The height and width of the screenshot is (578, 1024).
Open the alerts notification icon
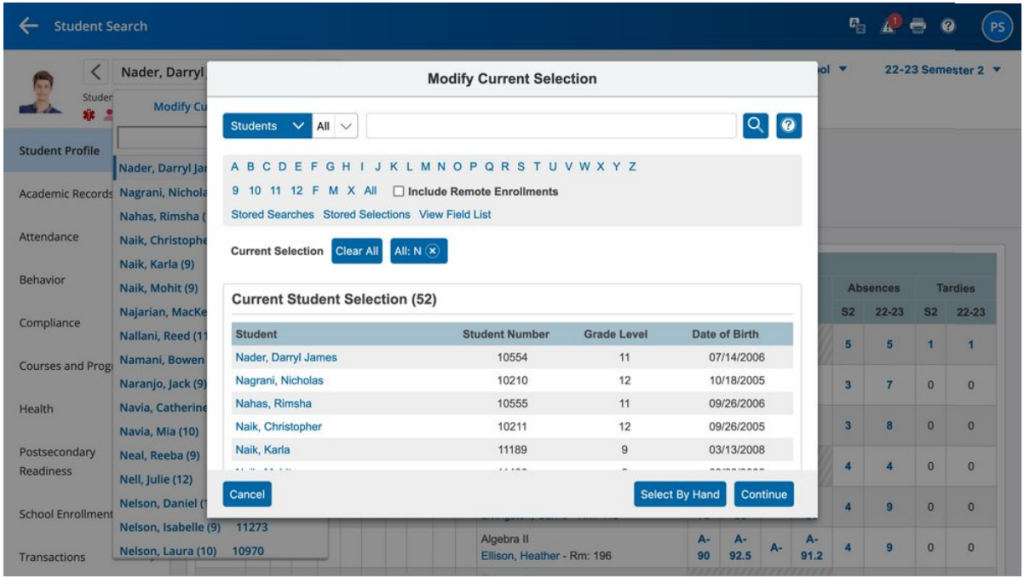[x=888, y=26]
